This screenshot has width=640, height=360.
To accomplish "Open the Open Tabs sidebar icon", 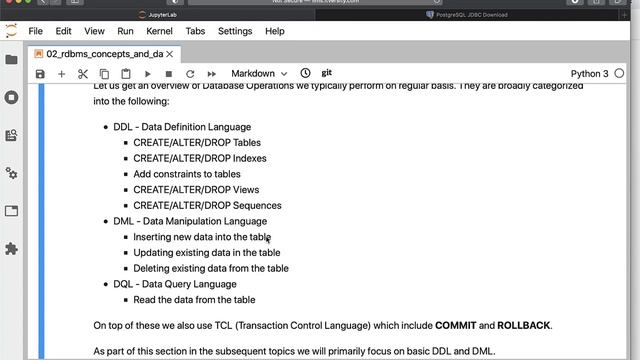I will click(11, 211).
